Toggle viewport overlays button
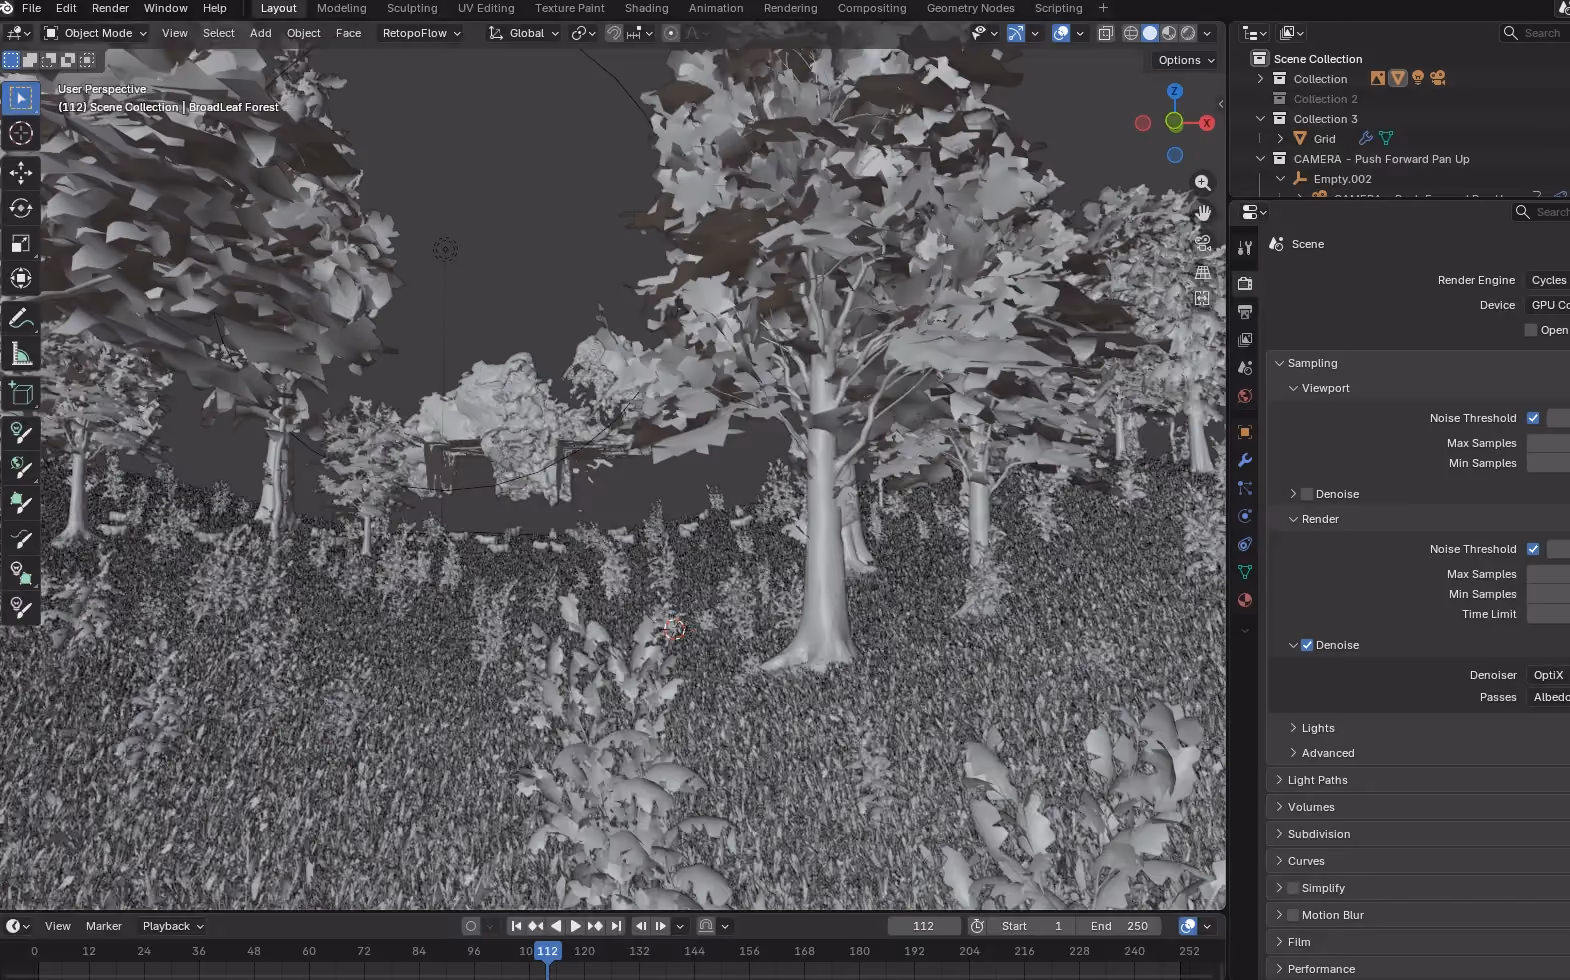This screenshot has width=1570, height=980. point(1061,33)
